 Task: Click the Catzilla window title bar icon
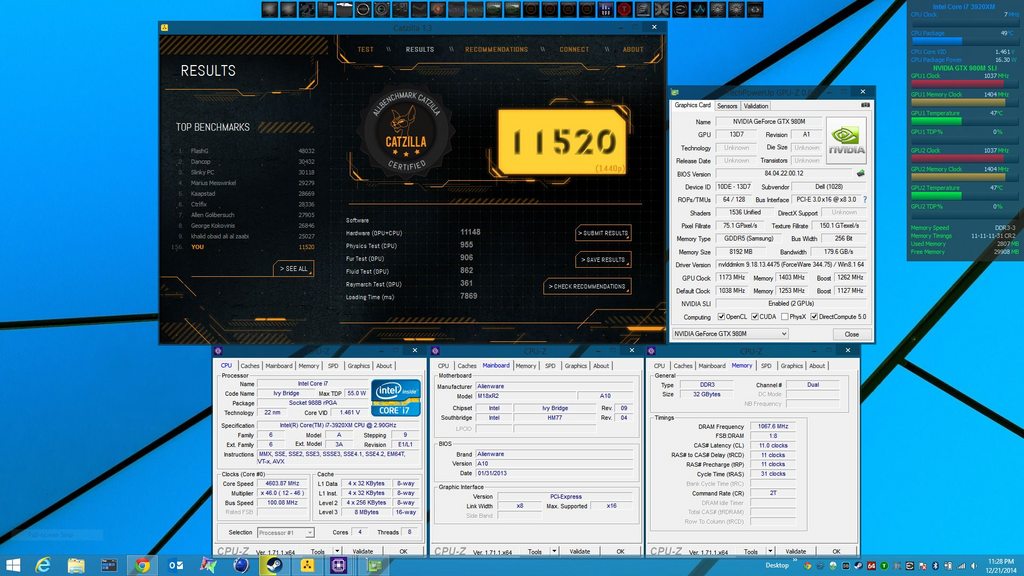tap(165, 27)
